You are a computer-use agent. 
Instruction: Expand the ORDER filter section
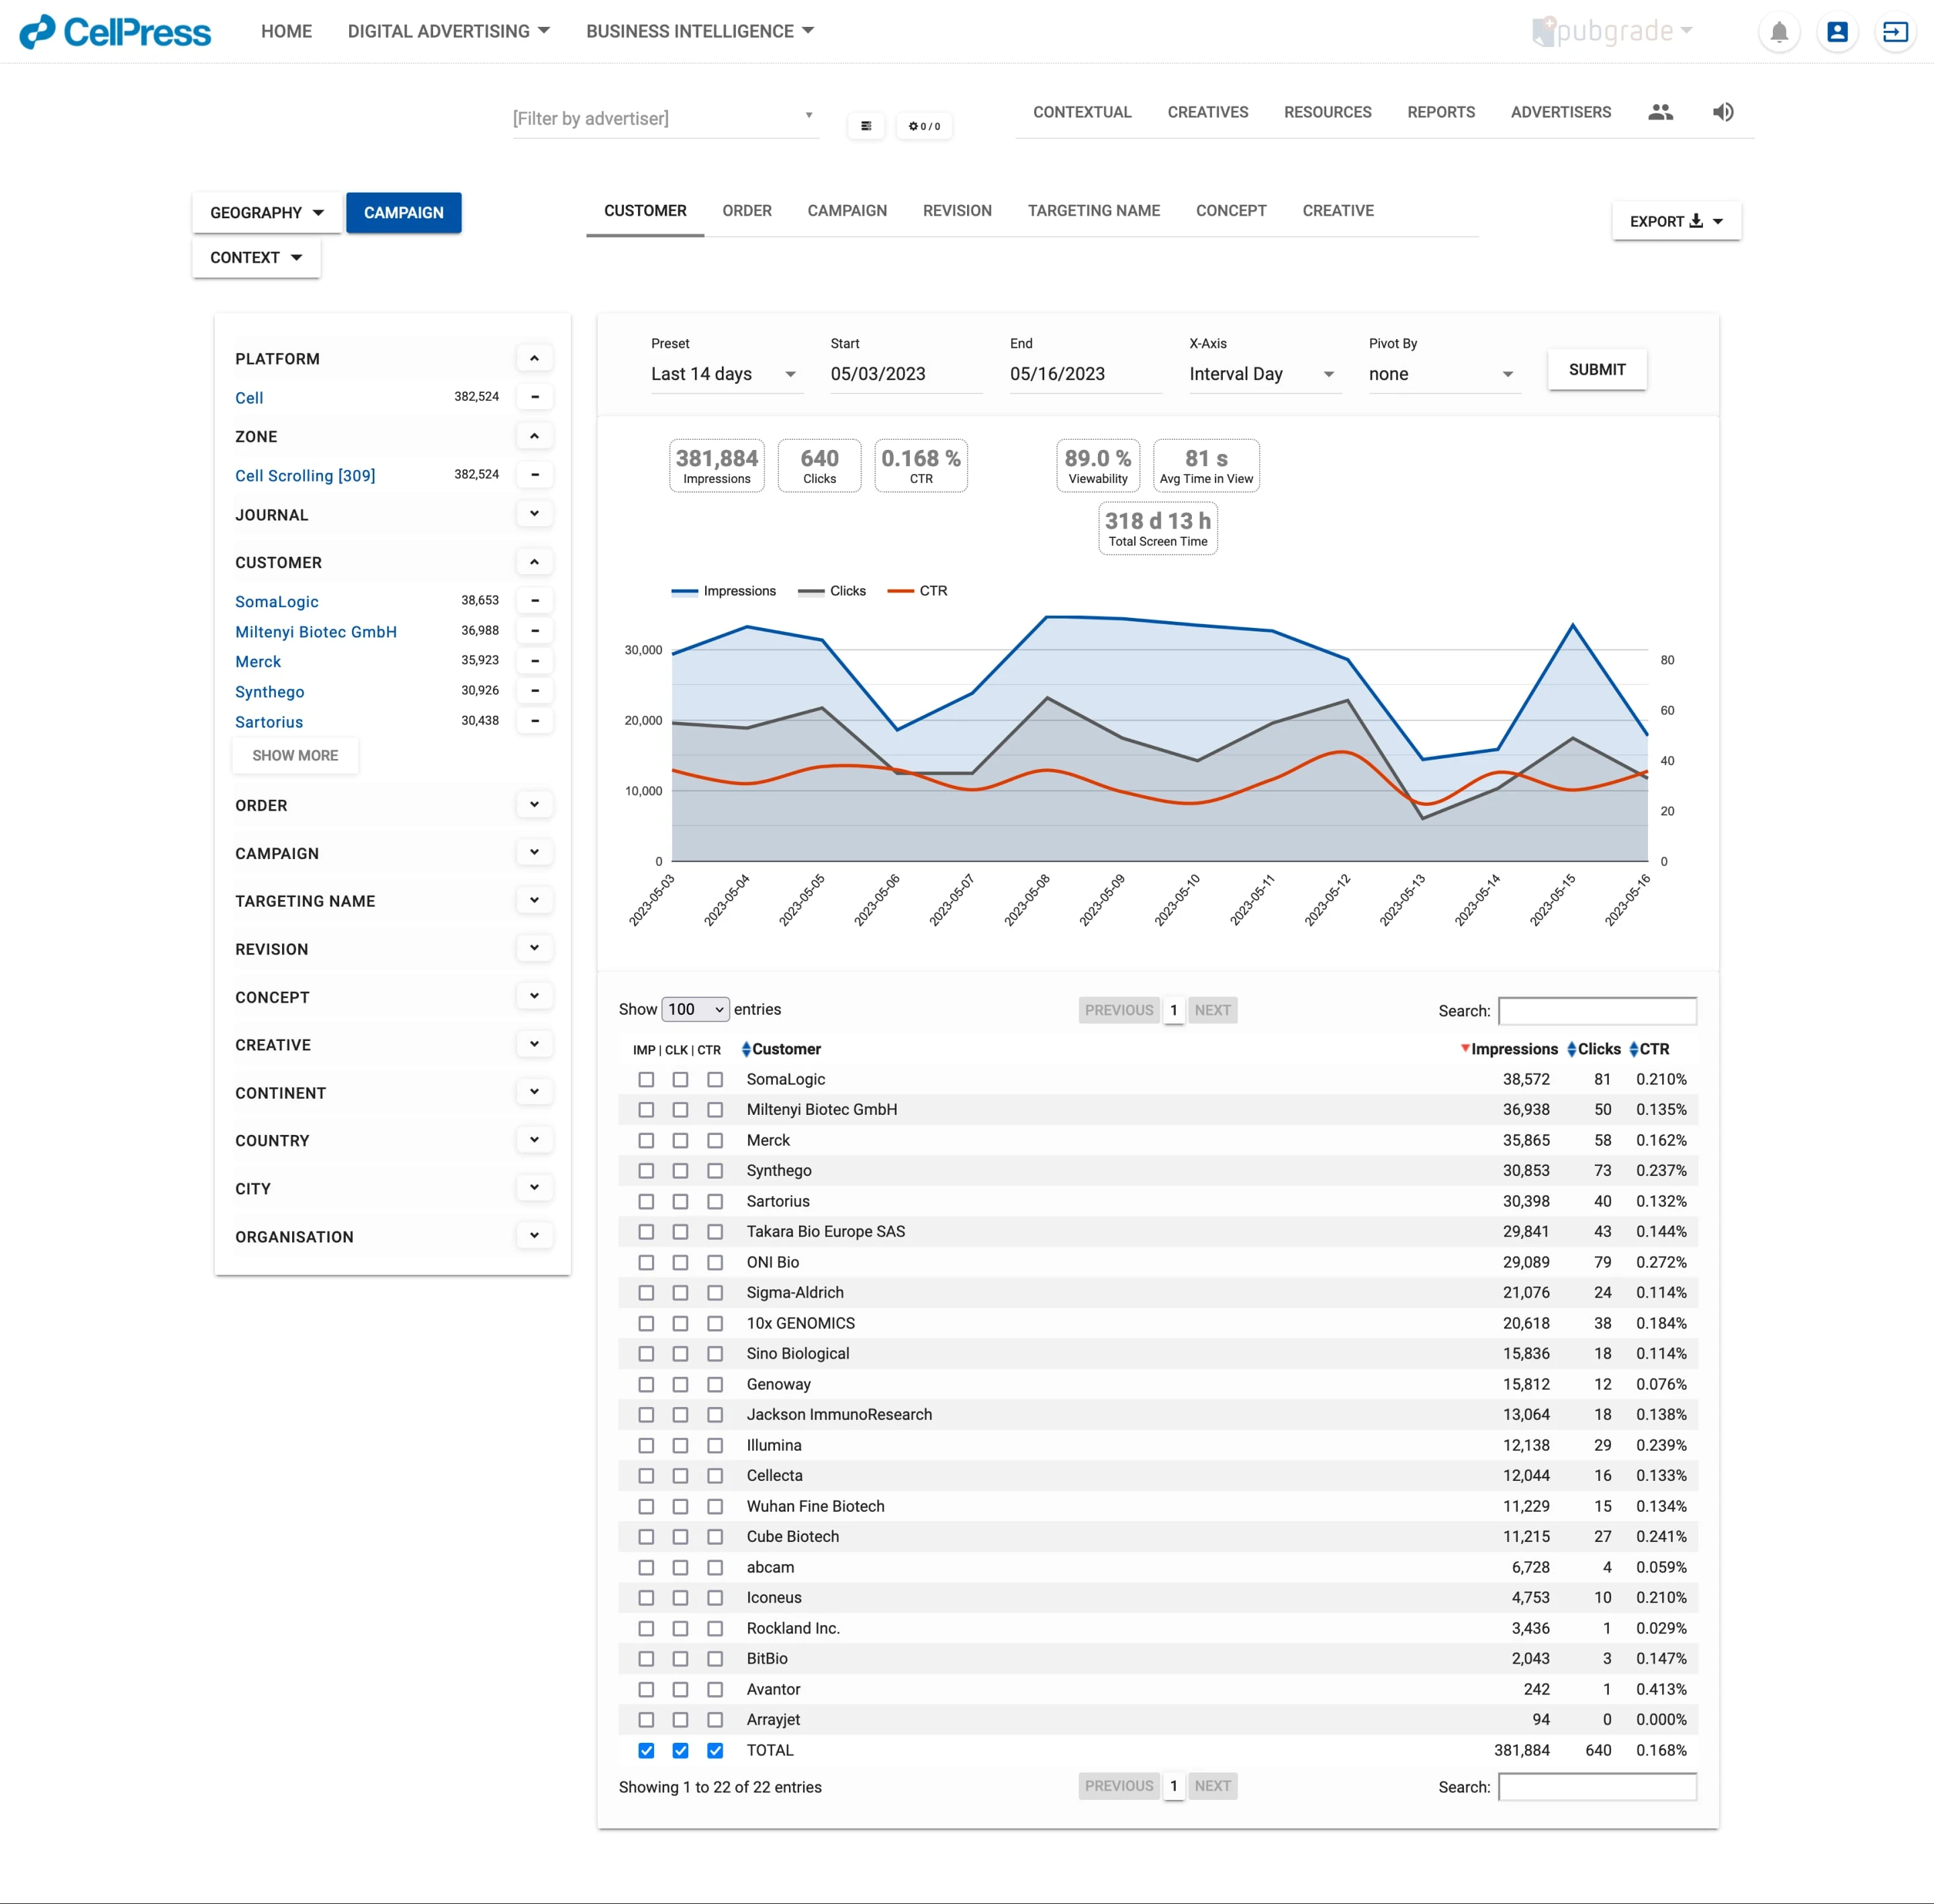(x=535, y=805)
